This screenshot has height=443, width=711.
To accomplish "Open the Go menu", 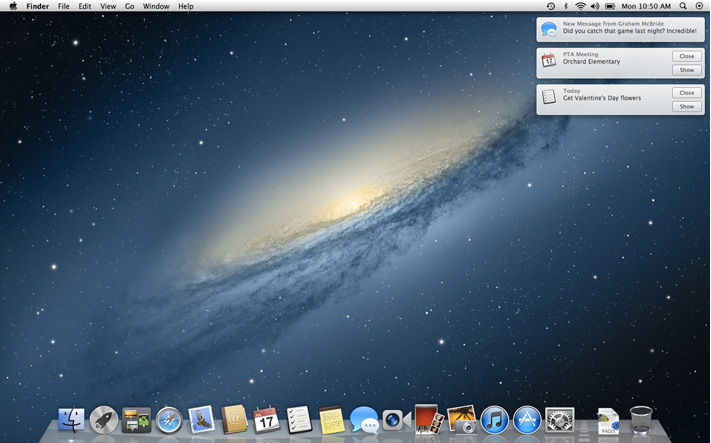I will pyautogui.click(x=129, y=6).
